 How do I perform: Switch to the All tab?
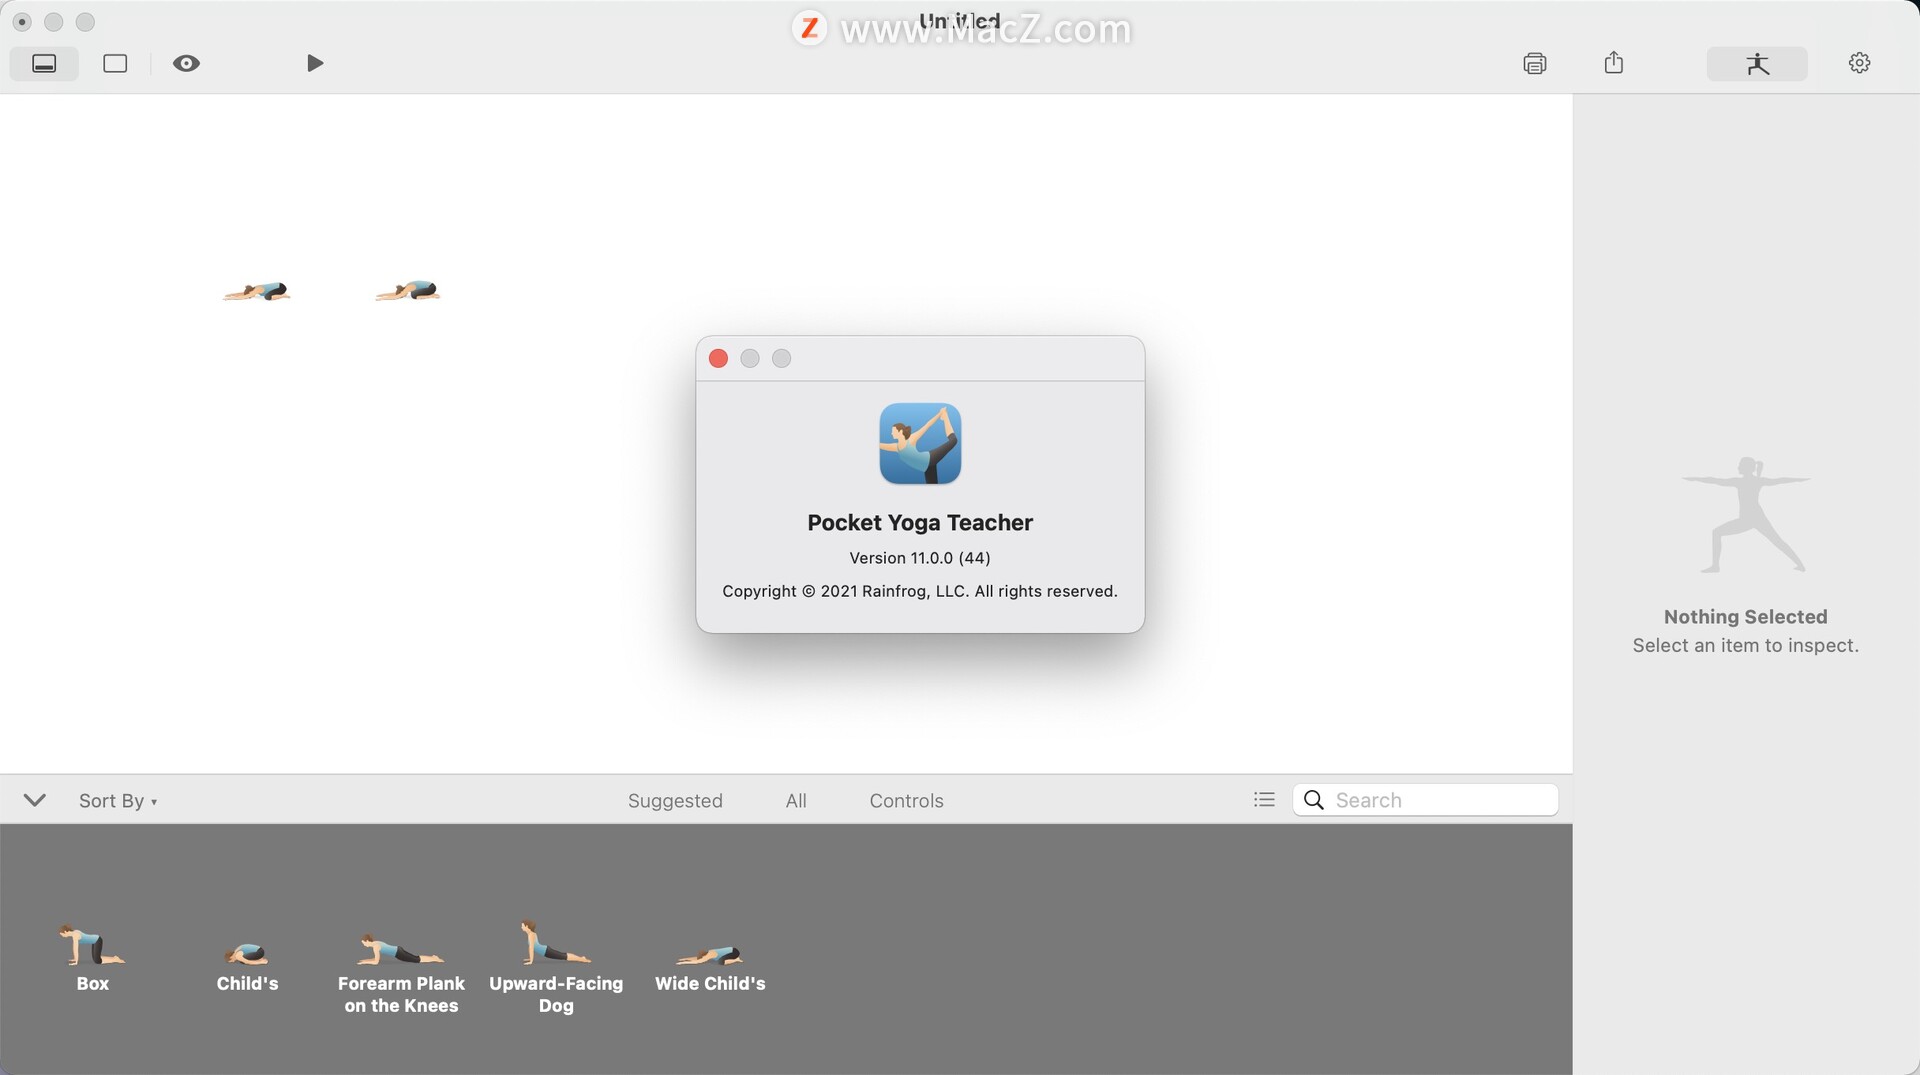(796, 801)
